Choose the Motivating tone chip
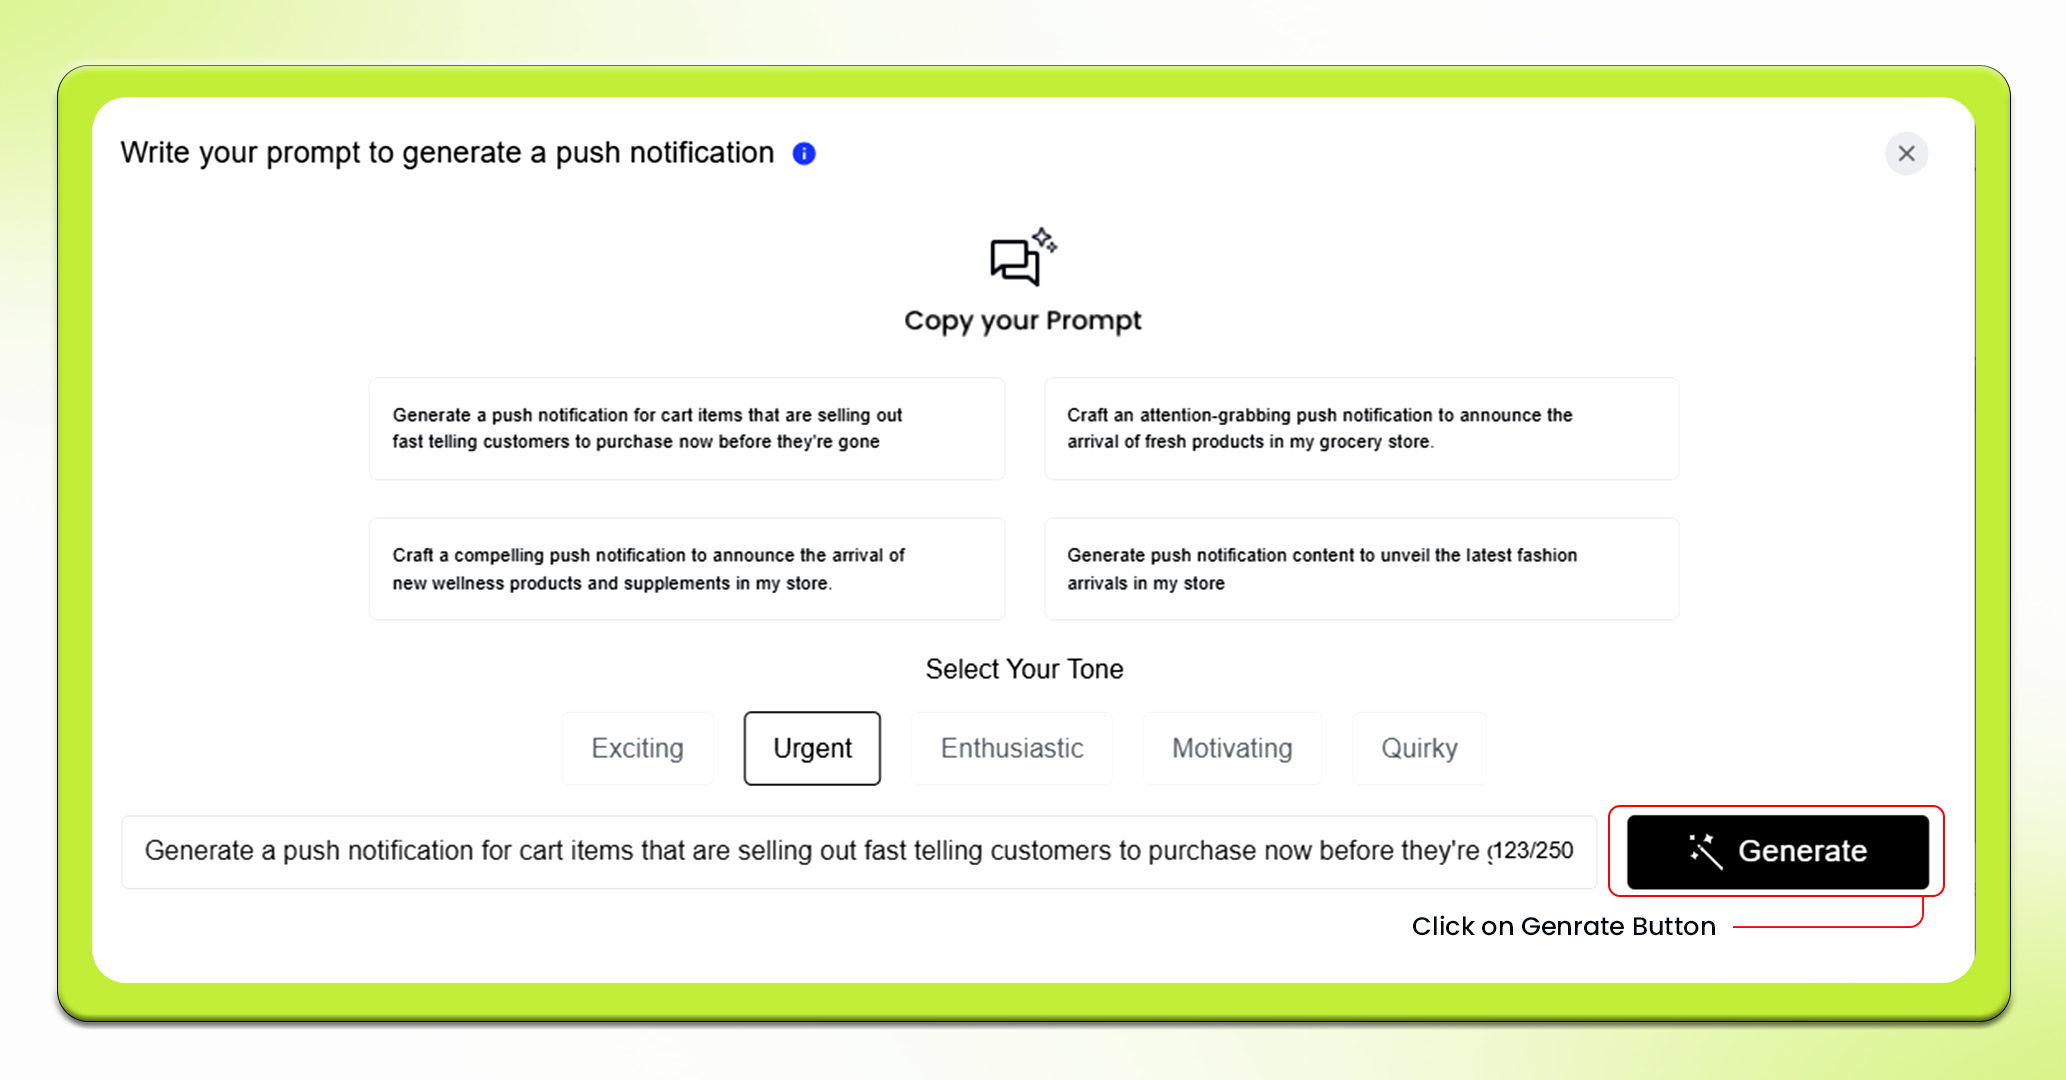This screenshot has width=2066, height=1080. pyautogui.click(x=1231, y=748)
